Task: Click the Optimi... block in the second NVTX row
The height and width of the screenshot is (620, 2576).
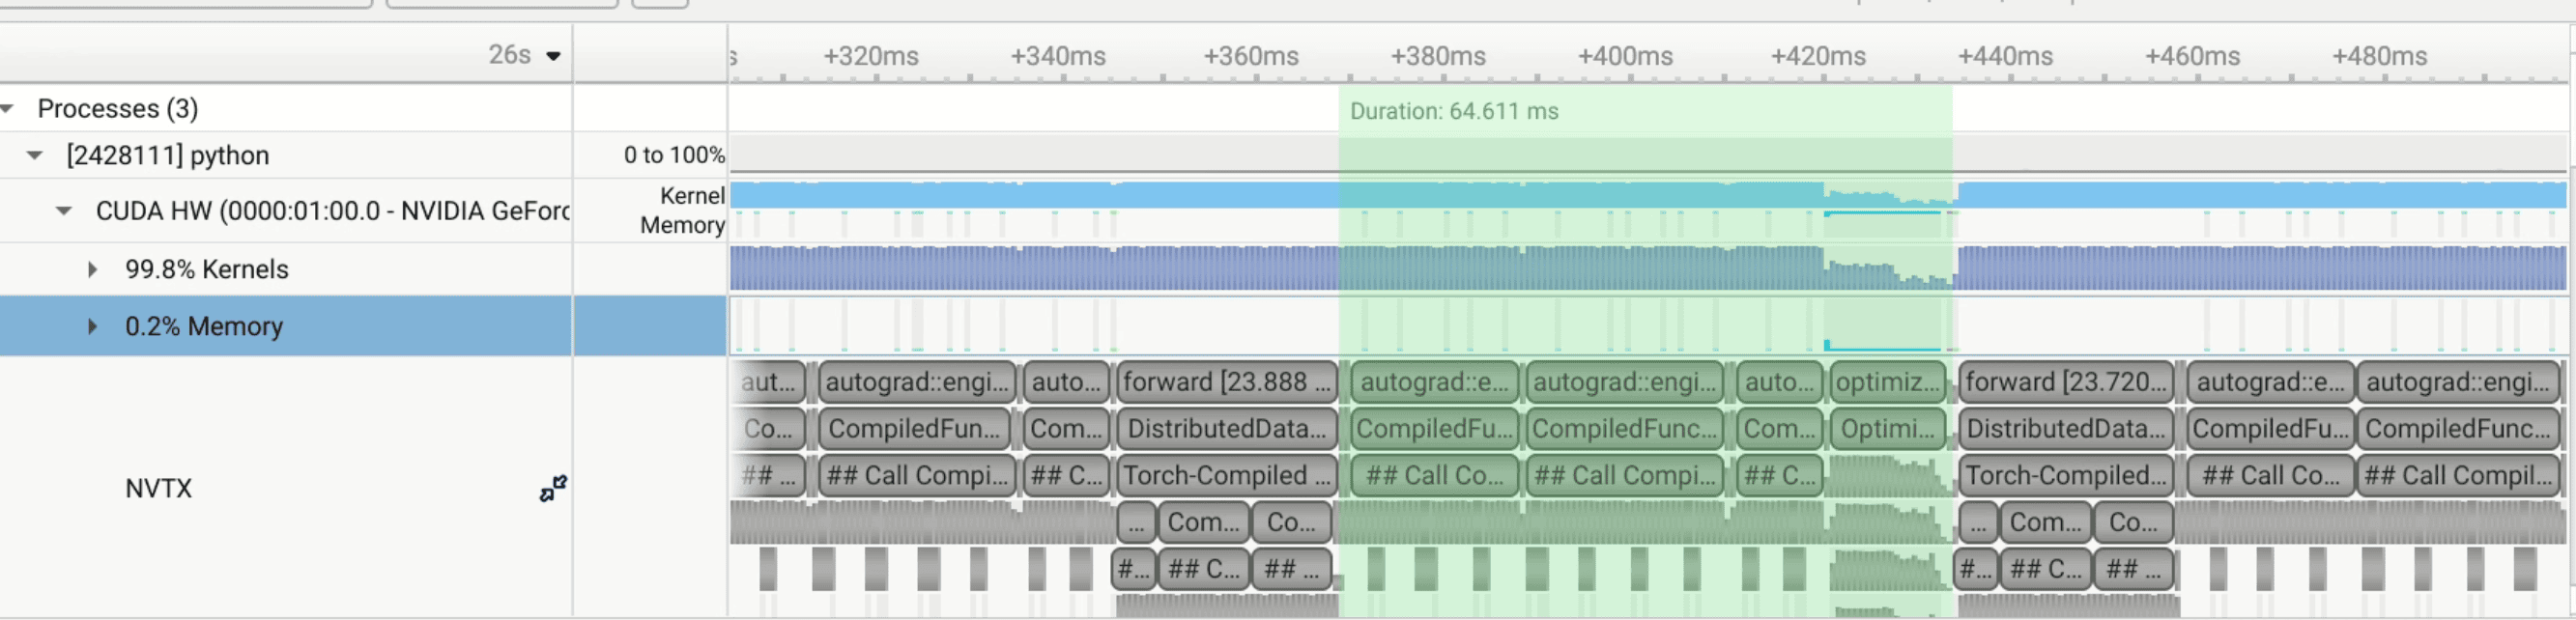Action: (1887, 429)
